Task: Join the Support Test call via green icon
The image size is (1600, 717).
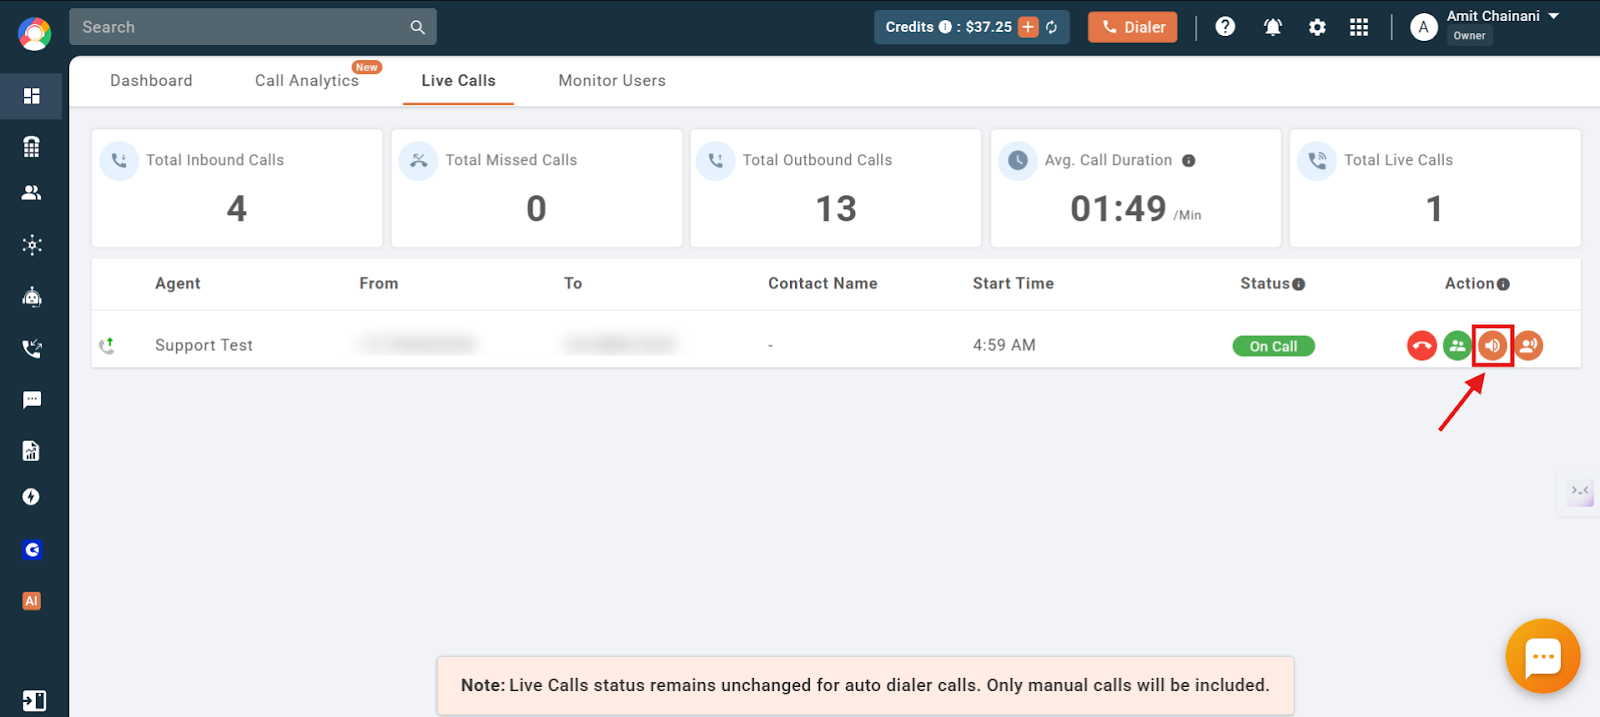Action: pyautogui.click(x=1457, y=346)
